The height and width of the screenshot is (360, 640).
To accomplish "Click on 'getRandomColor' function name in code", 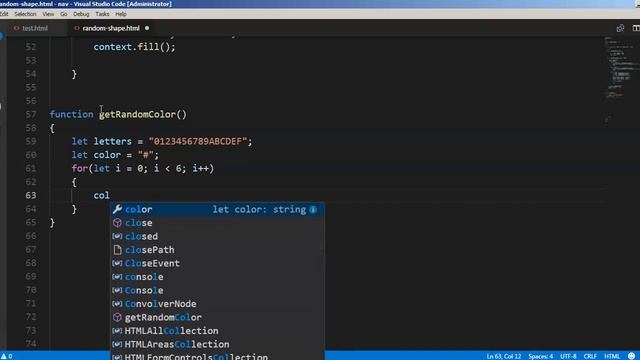I will pos(138,114).
